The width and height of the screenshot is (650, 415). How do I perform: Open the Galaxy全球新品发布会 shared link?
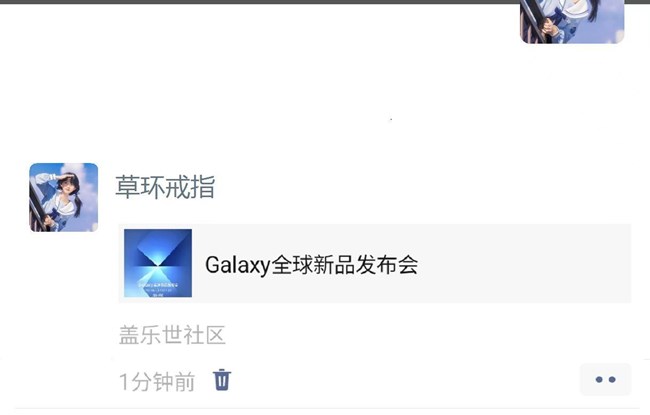tap(375, 263)
